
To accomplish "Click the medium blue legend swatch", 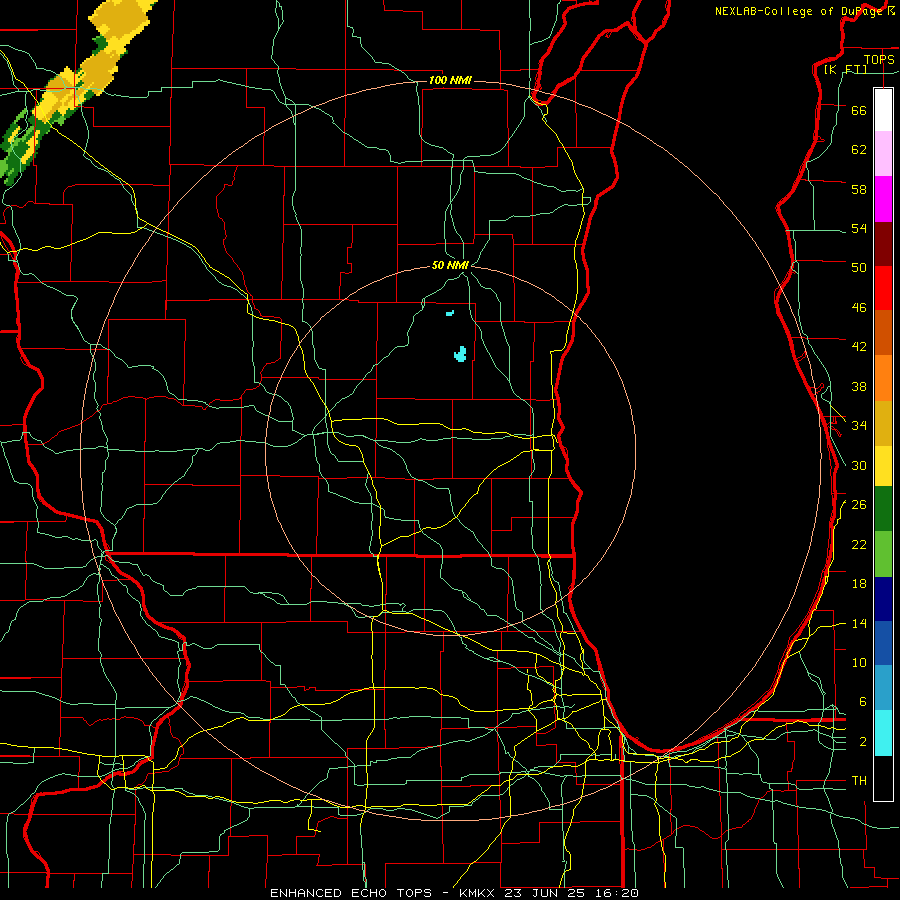I will (883, 643).
